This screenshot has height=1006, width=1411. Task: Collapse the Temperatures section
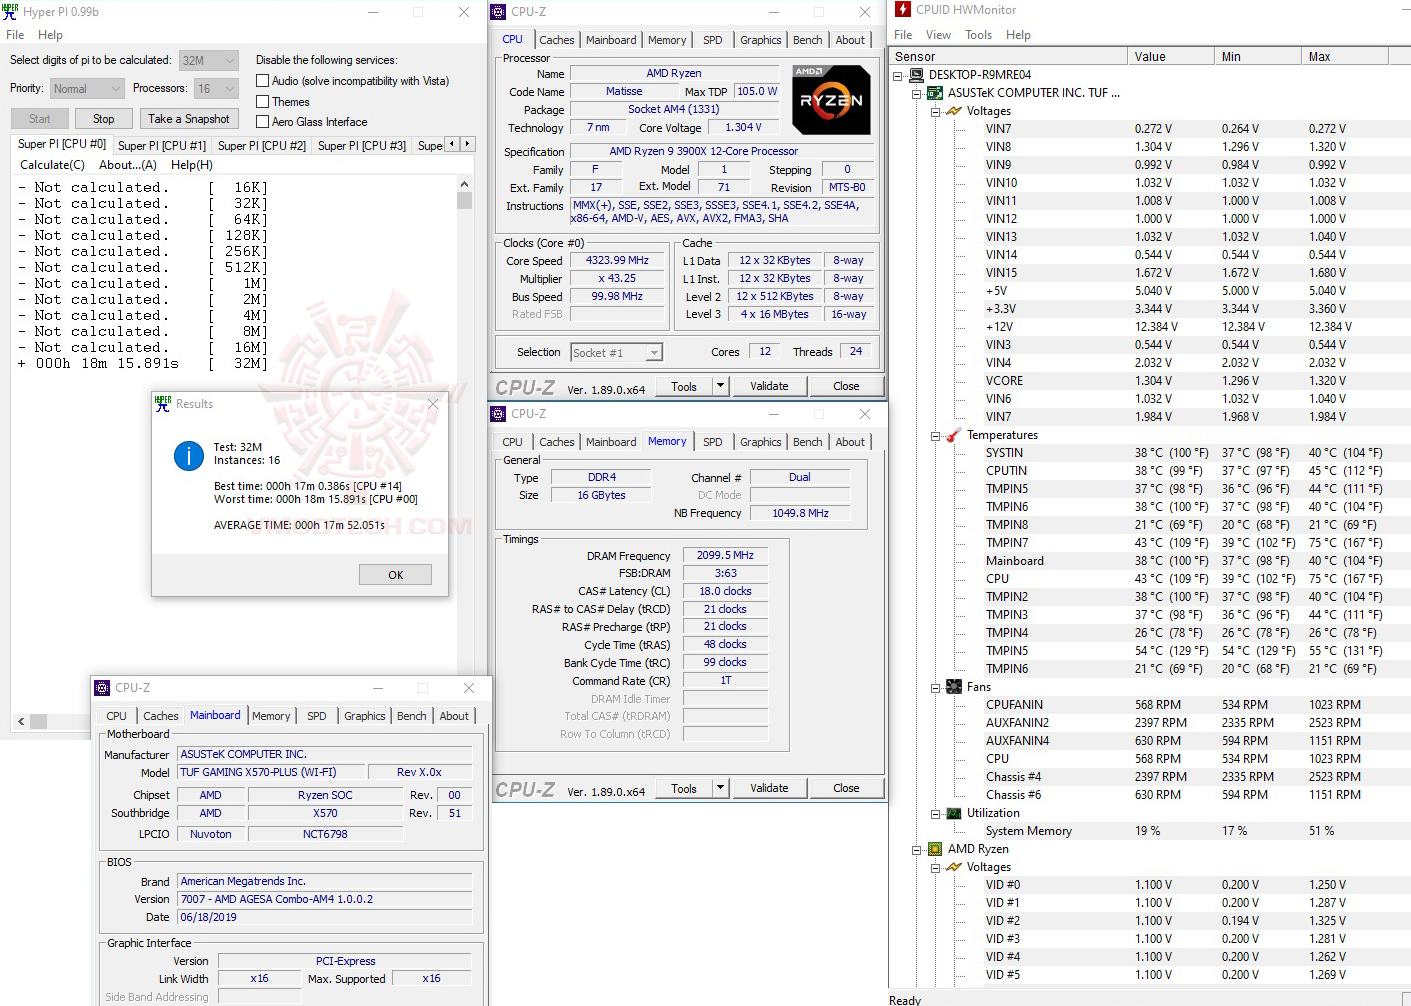pos(936,435)
